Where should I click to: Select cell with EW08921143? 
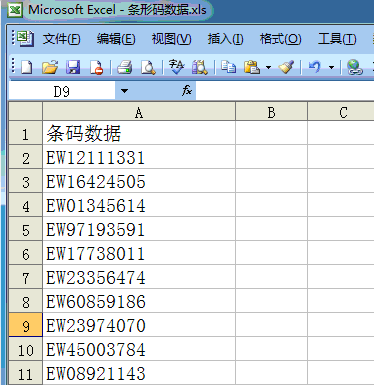[x=139, y=373]
